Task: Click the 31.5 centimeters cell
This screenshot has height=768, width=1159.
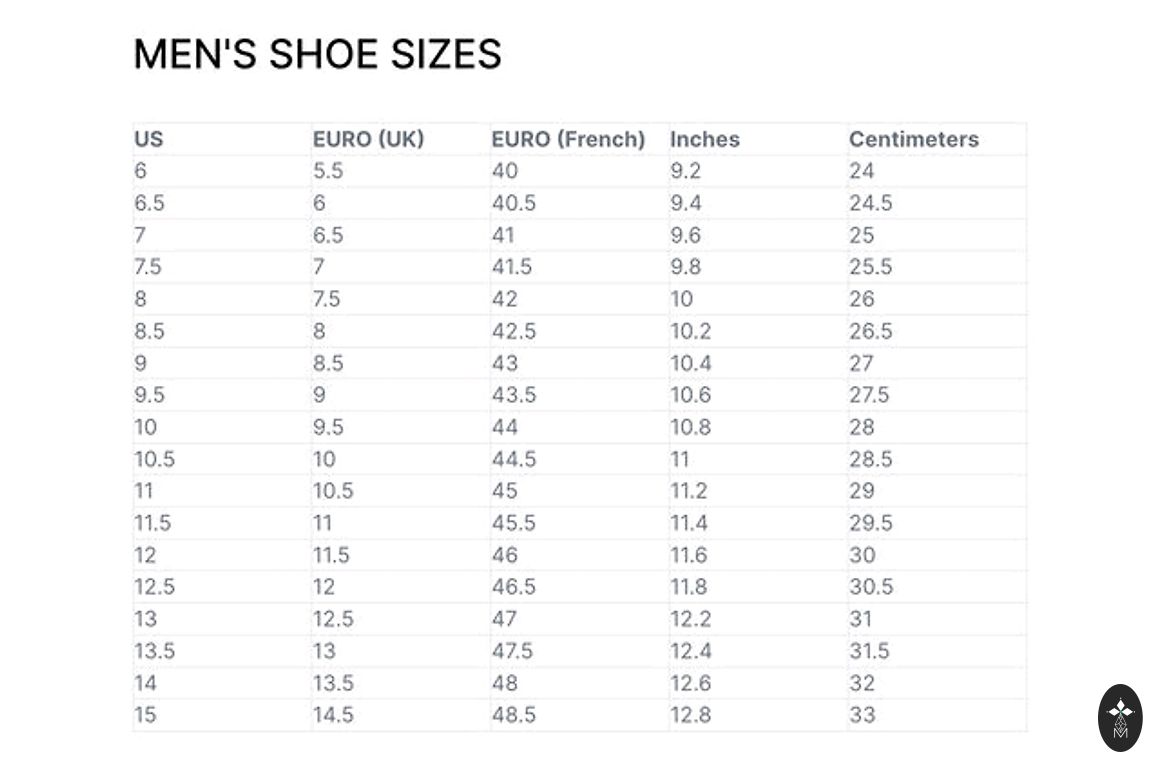Action: [x=870, y=651]
